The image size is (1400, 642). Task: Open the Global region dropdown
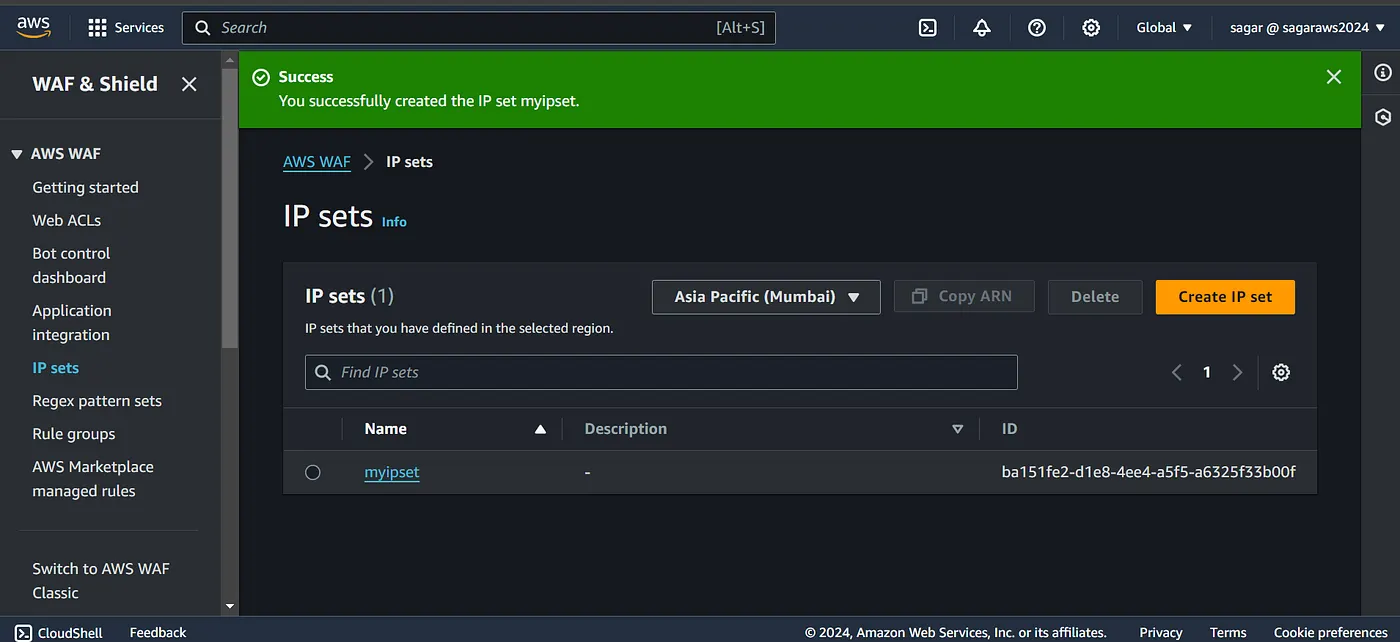coord(1164,28)
